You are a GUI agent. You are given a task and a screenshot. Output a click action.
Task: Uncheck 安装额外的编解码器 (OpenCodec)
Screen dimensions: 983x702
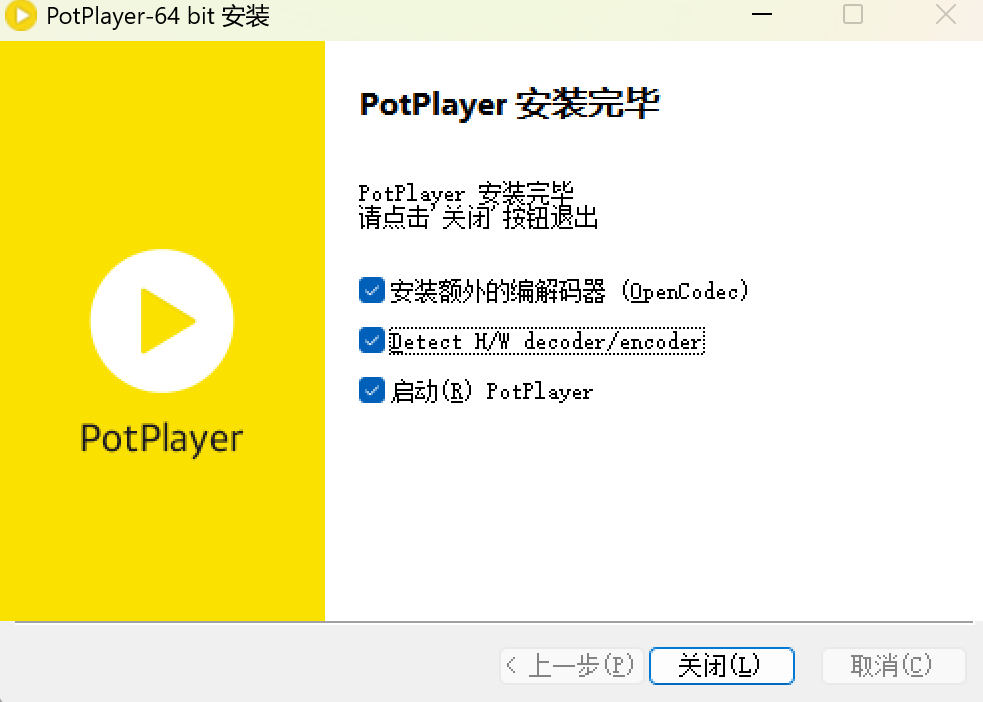(x=371, y=290)
